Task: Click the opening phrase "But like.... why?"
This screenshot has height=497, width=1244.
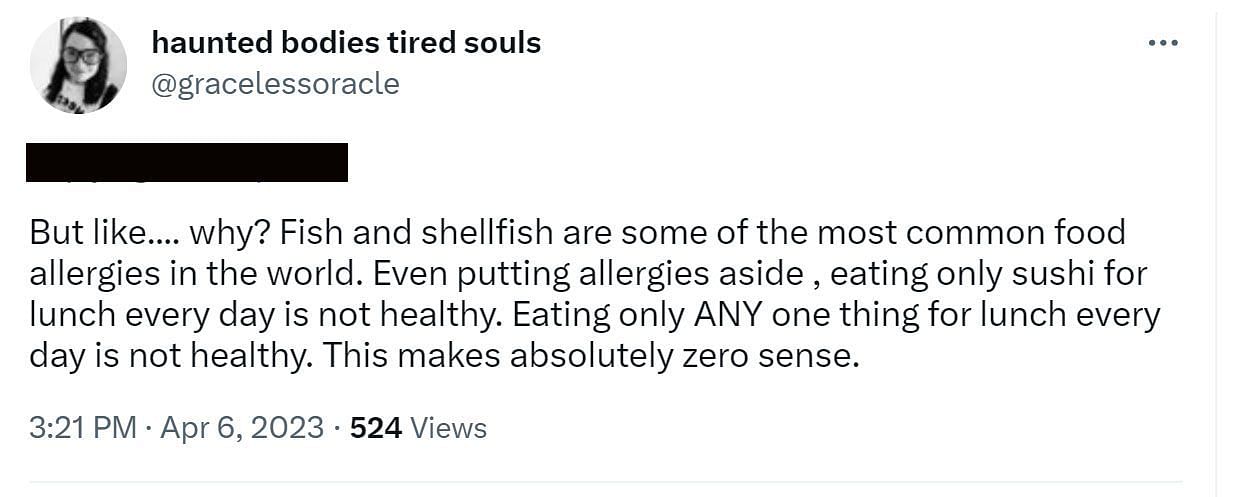Action: [x=147, y=233]
